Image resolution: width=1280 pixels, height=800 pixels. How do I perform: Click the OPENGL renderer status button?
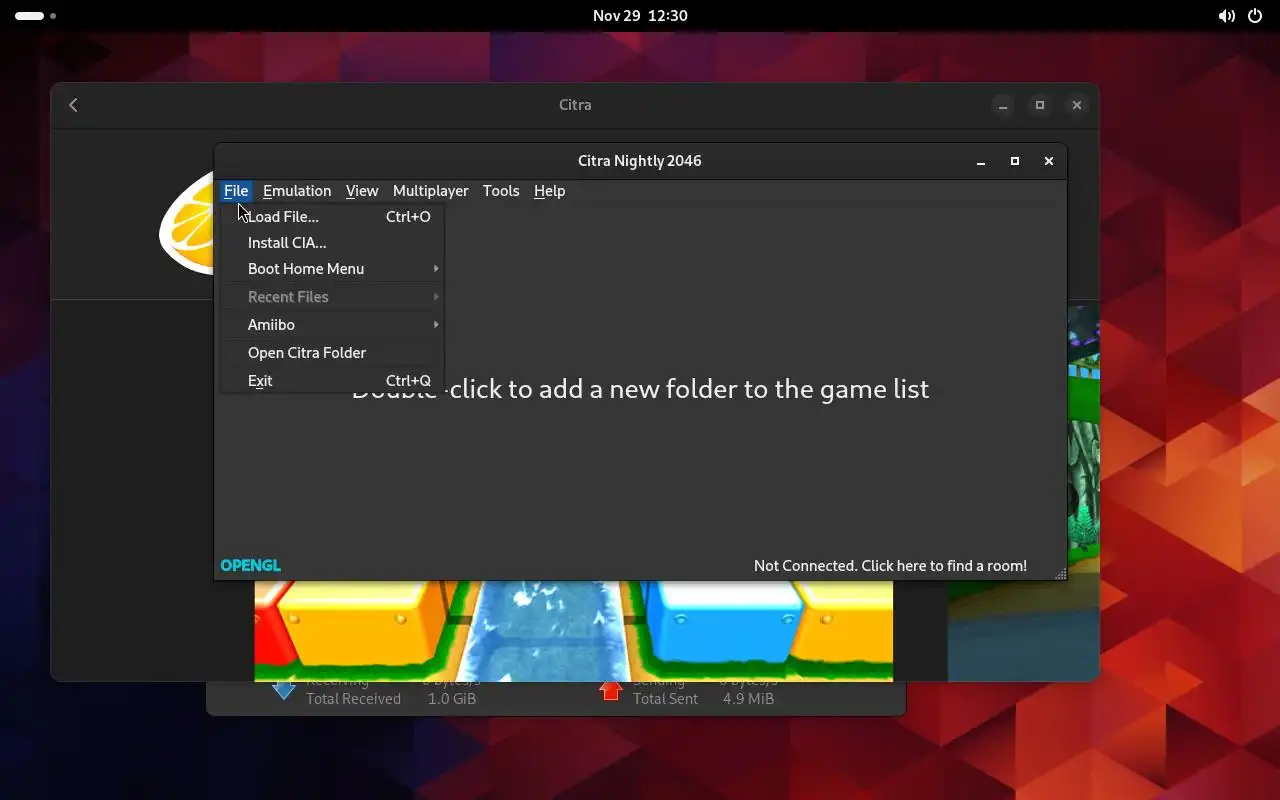tap(250, 566)
